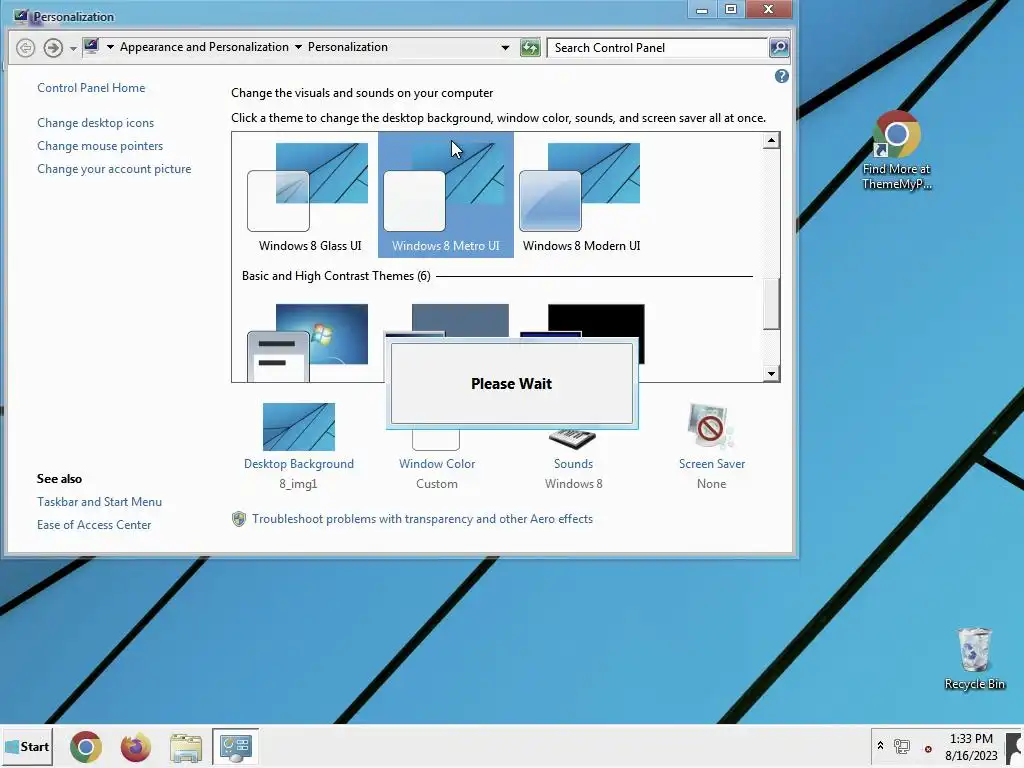Screen dimensions: 1024x768
Task: Click the Refresh button in address bar
Action: coord(530,48)
